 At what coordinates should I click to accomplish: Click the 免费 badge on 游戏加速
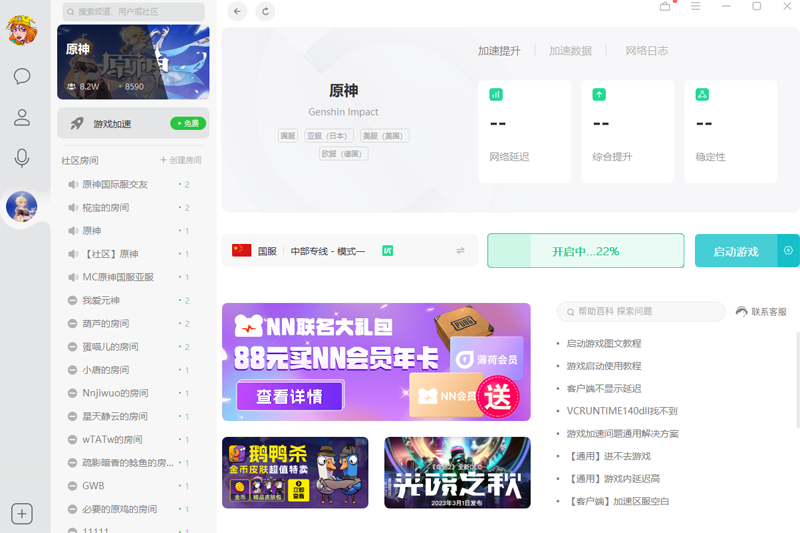click(x=188, y=123)
